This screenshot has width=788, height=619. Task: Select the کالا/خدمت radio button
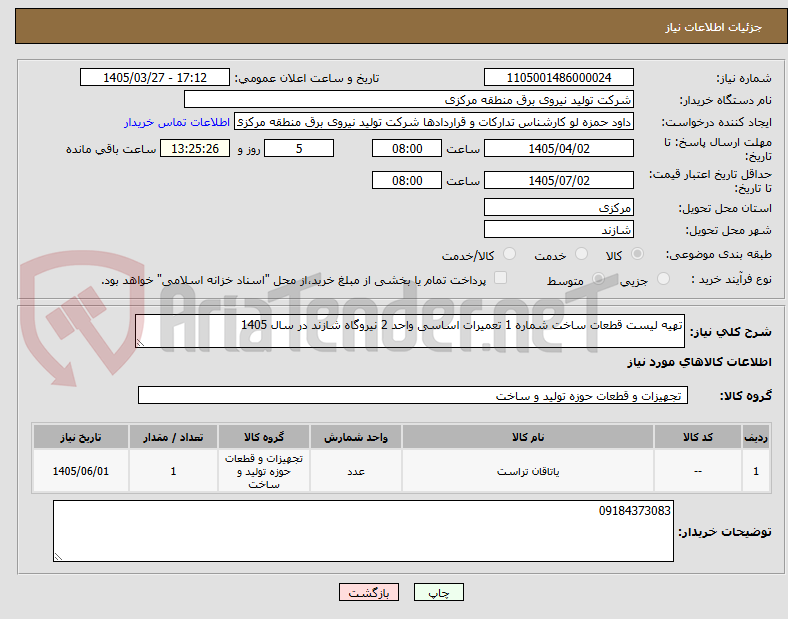pos(510,254)
